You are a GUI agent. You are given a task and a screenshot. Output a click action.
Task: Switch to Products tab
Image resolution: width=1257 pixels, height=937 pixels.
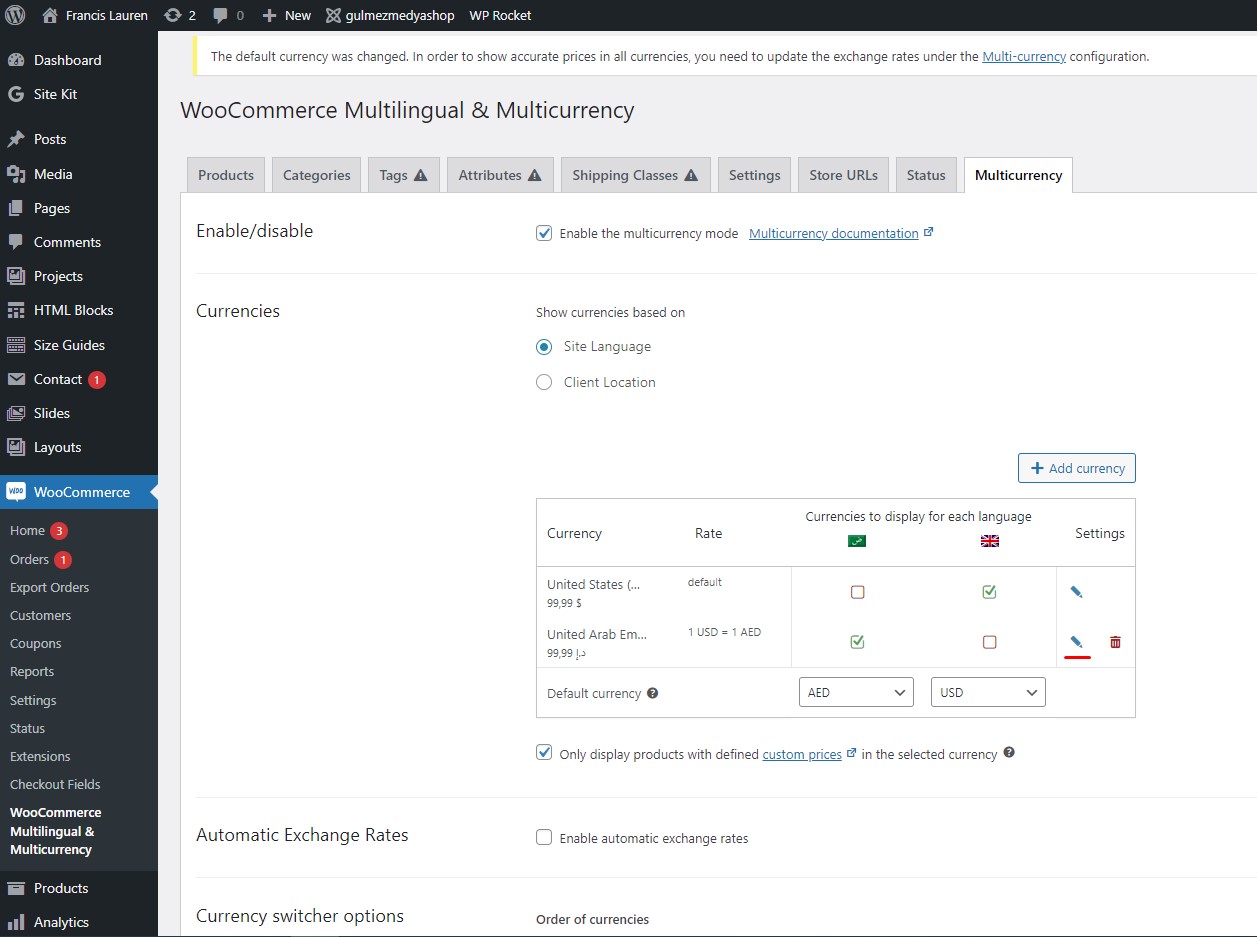coord(226,175)
